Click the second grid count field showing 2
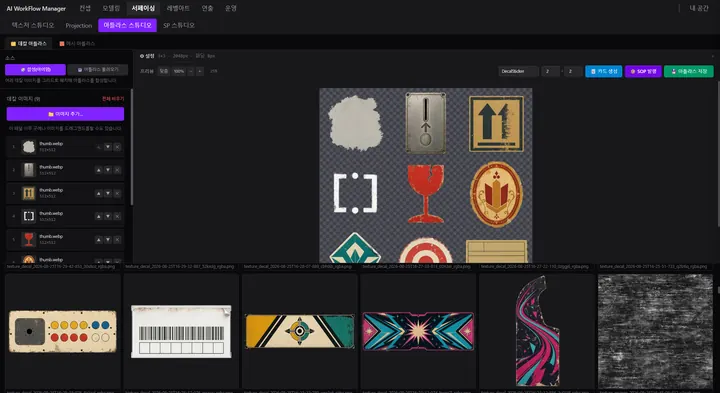This screenshot has width=720, height=393. pos(573,71)
